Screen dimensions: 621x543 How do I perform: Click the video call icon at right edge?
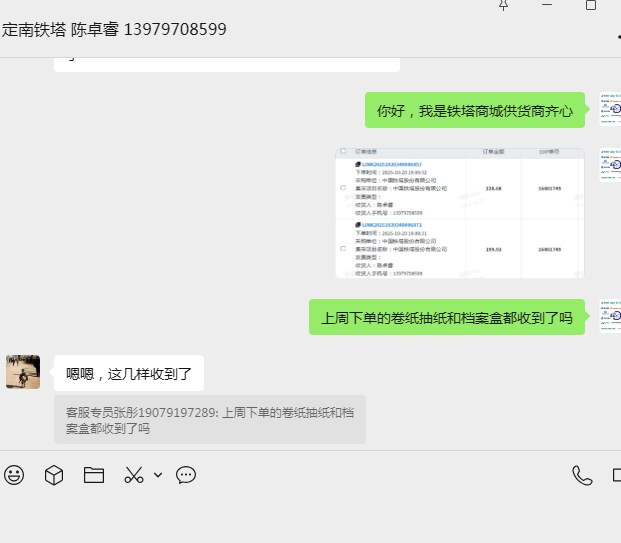pos(615,475)
